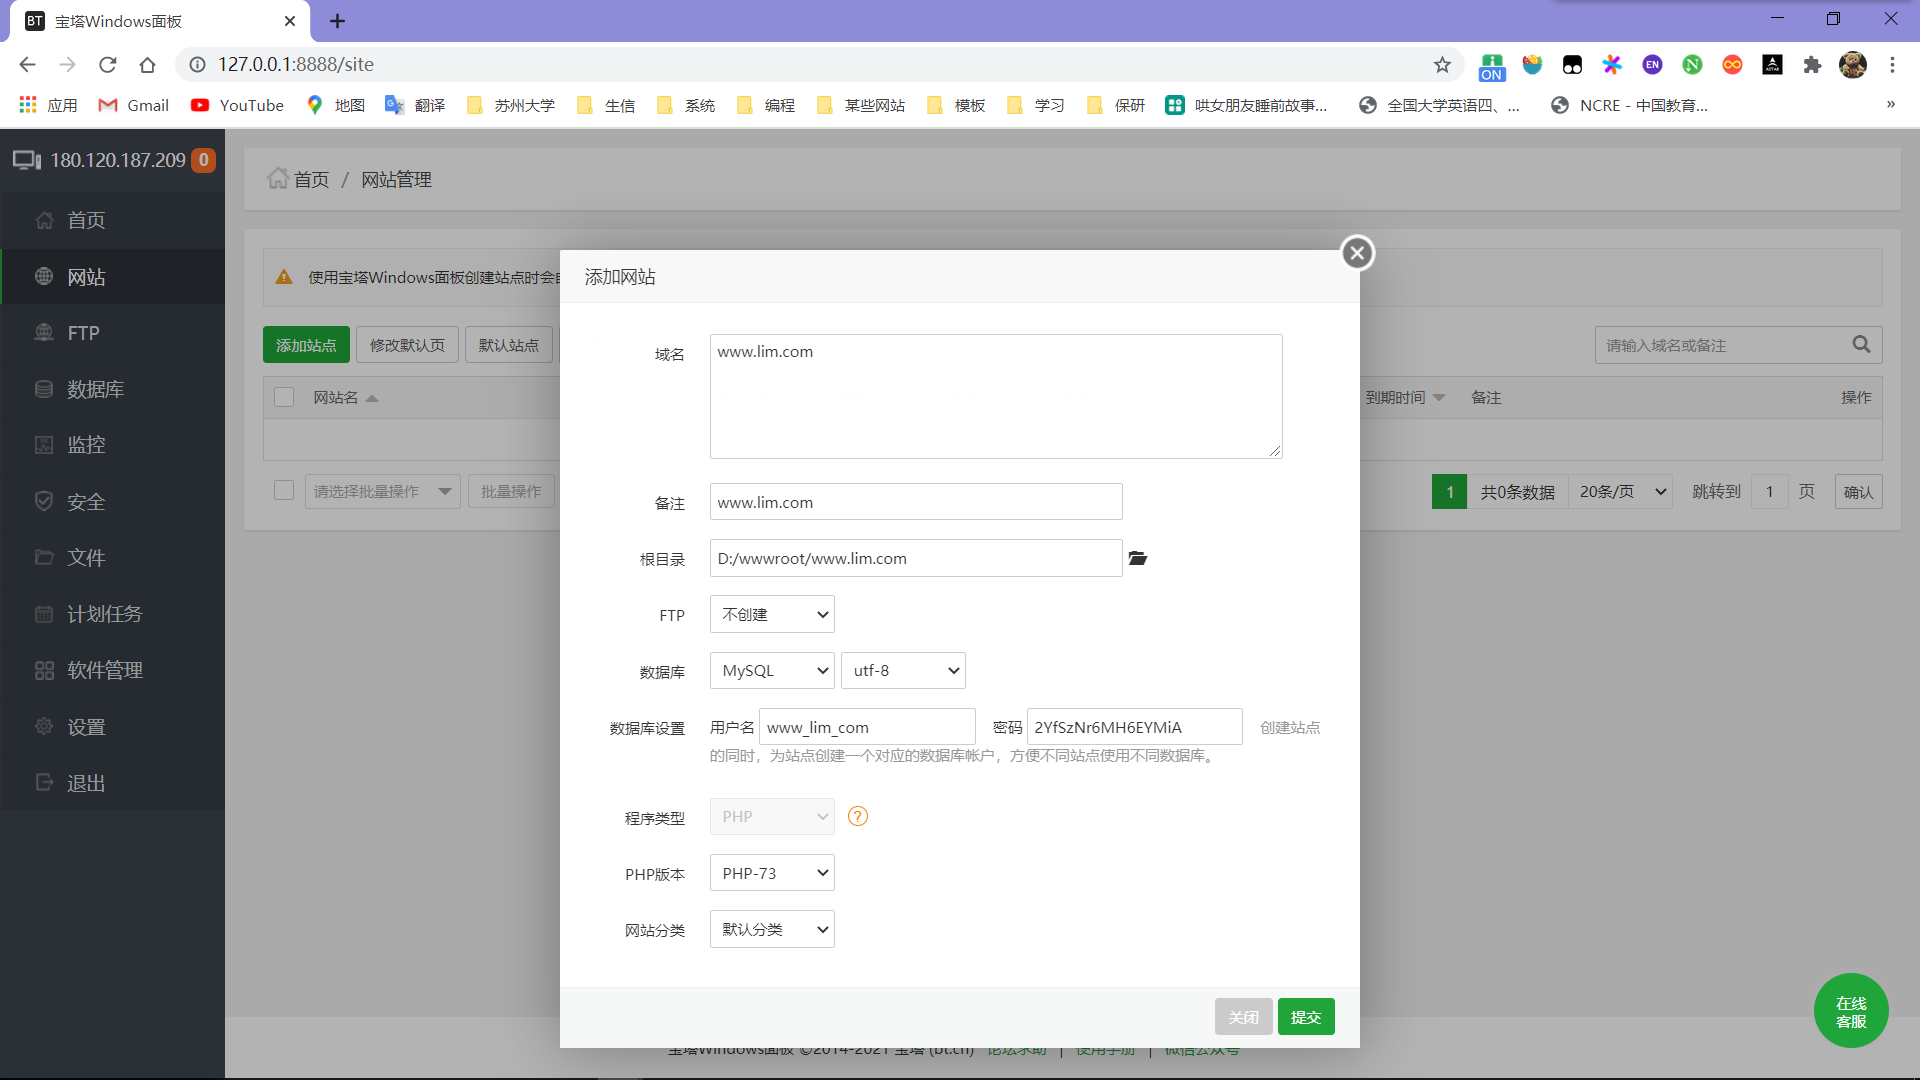Open the Gmail bookmark
This screenshot has width=1920, height=1080.
pos(134,105)
